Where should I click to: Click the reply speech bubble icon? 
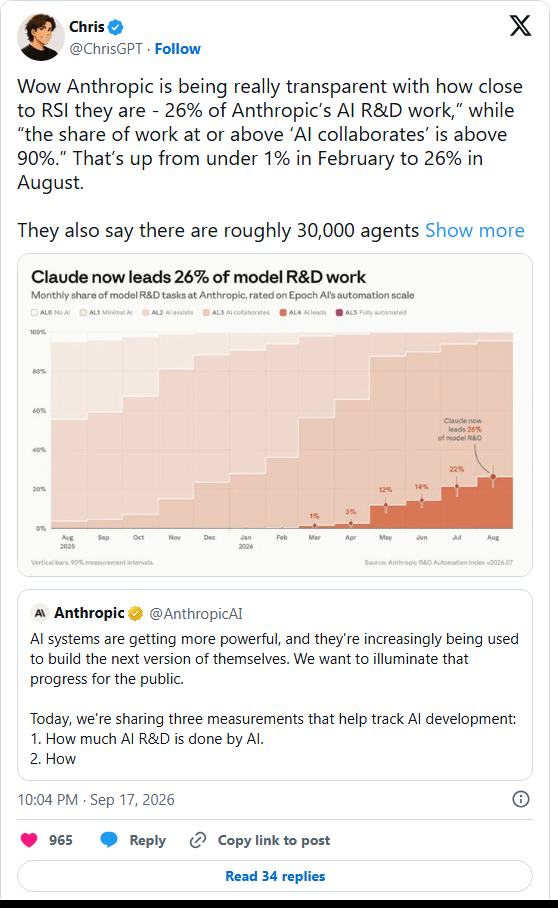(109, 840)
